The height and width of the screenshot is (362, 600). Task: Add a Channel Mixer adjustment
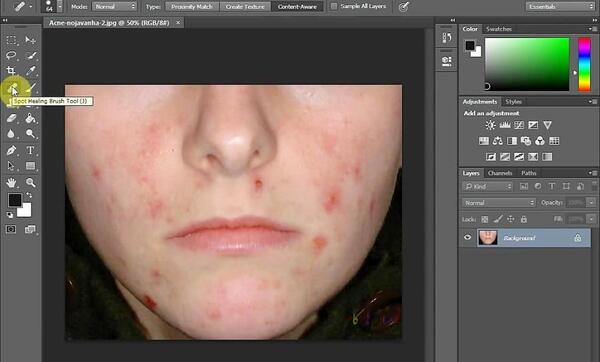coord(540,141)
